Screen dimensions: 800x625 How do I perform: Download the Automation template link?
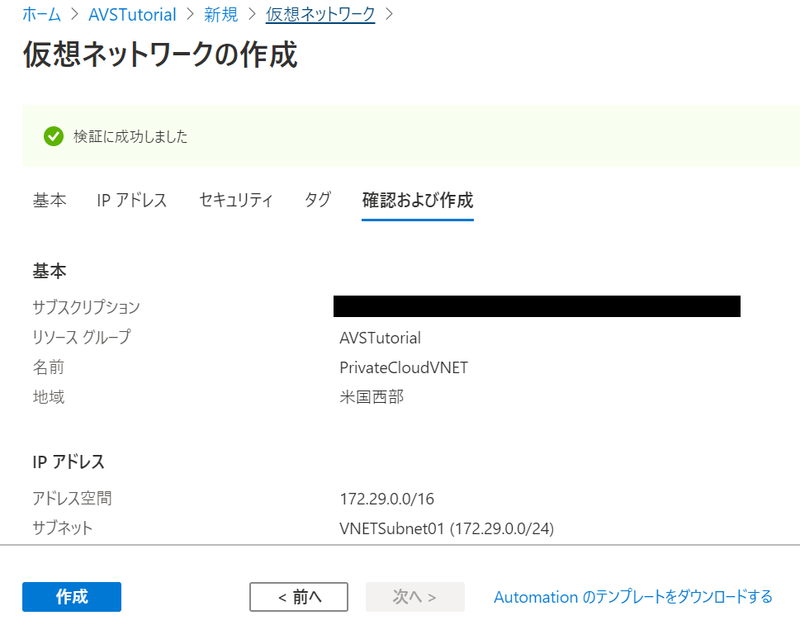(x=633, y=597)
